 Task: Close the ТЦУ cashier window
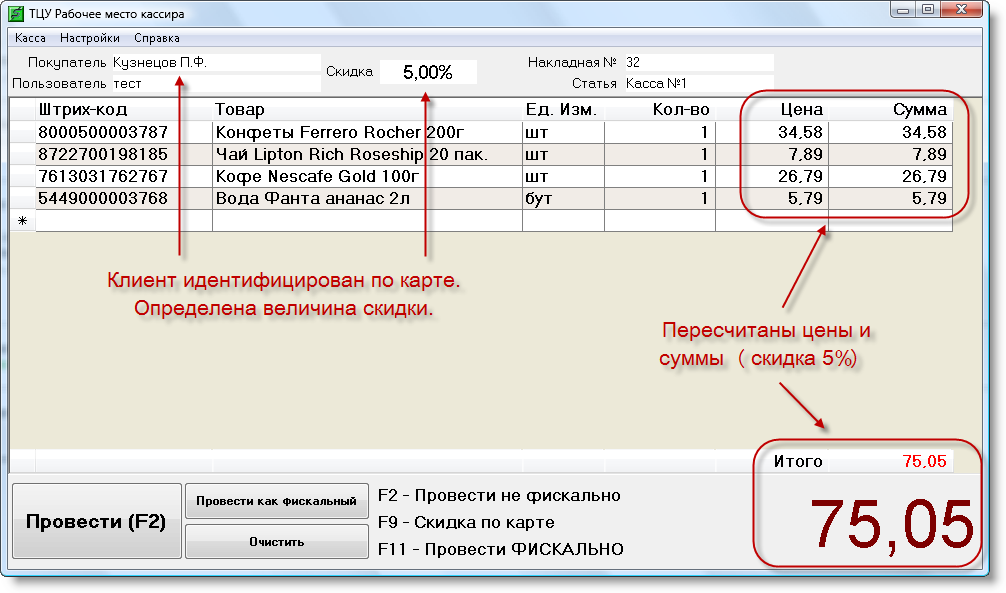point(961,10)
